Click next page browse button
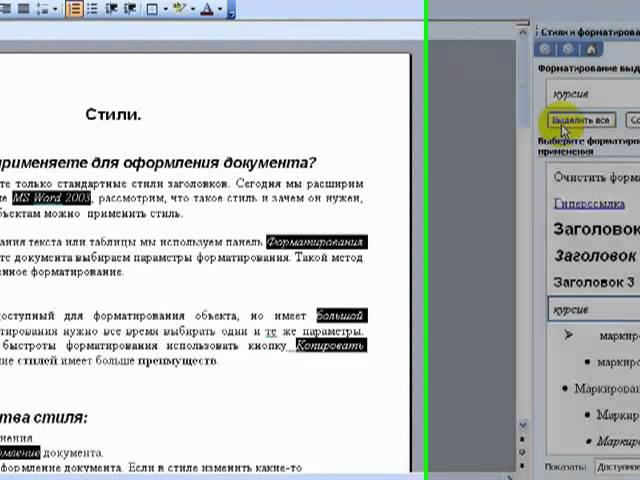The image size is (640, 480). tap(523, 465)
